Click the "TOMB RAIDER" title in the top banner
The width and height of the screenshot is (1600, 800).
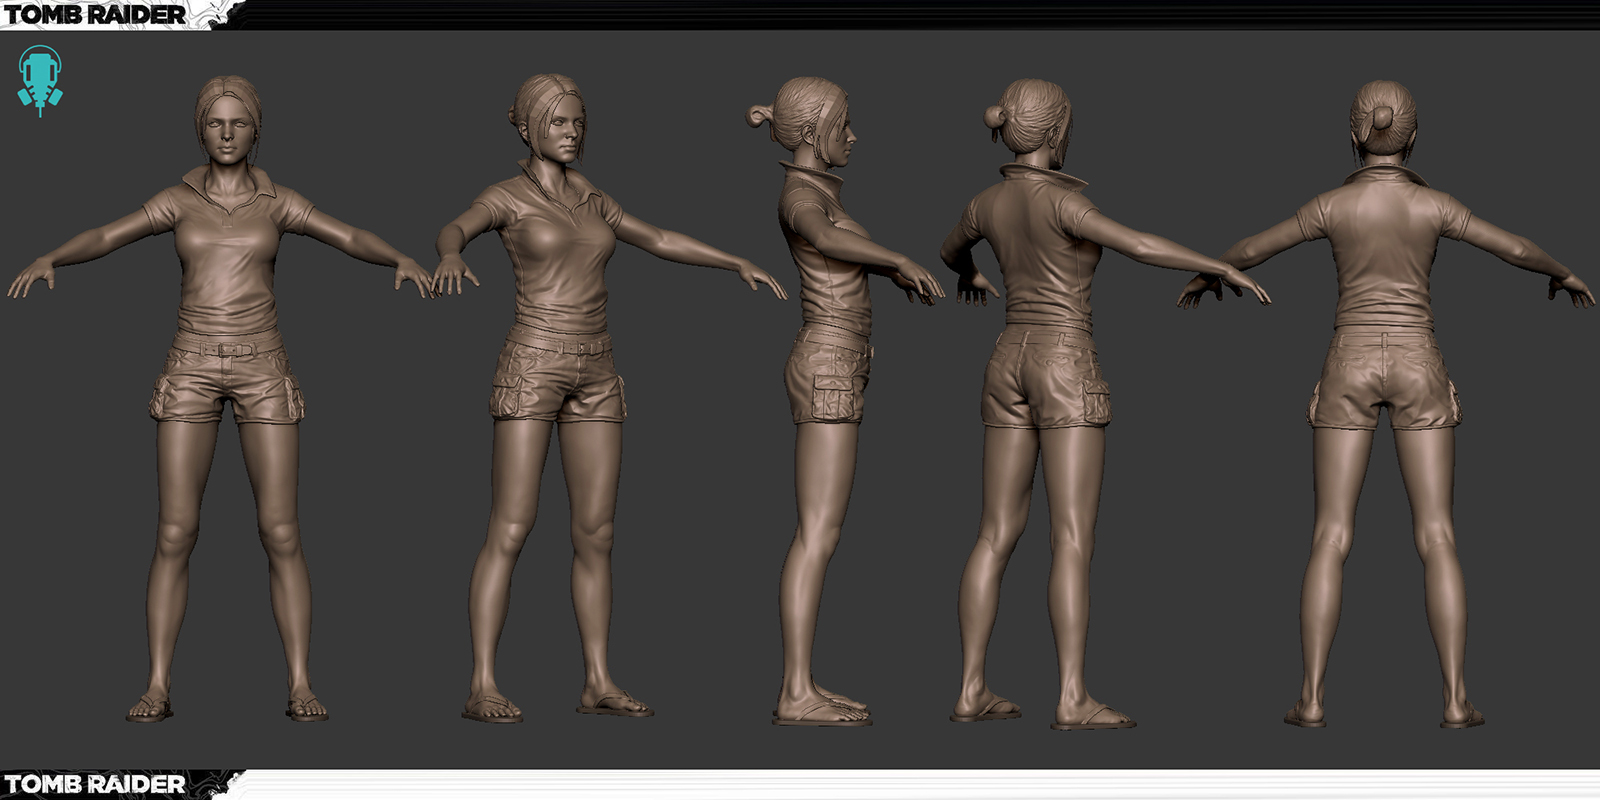(95, 15)
